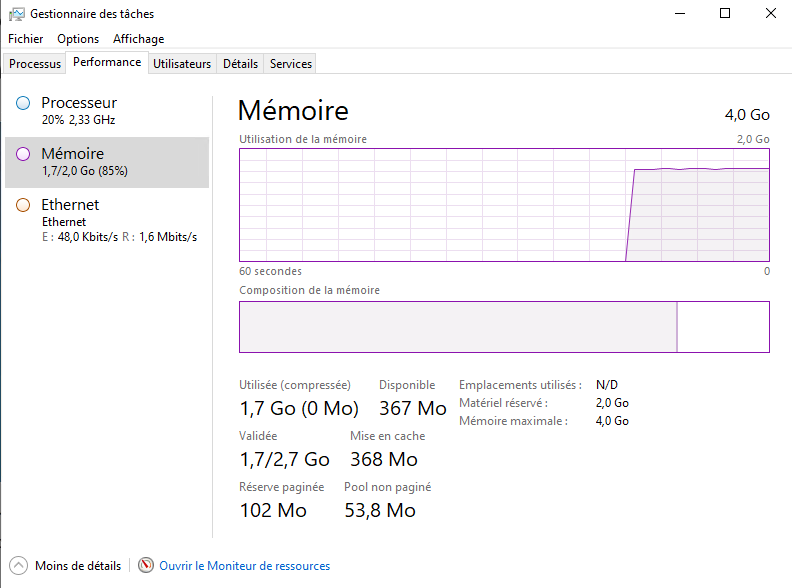Screen dimensions: 792x588
Task: Open the Affichage menu
Action: pyautogui.click(x=138, y=39)
